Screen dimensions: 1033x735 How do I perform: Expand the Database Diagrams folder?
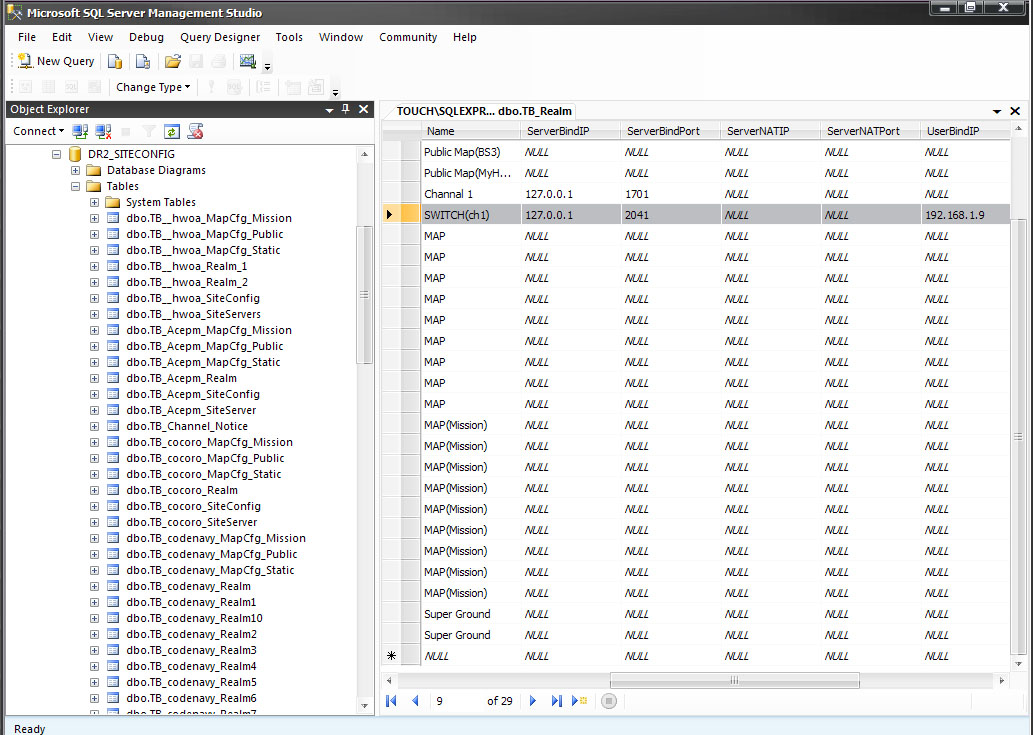pos(76,170)
